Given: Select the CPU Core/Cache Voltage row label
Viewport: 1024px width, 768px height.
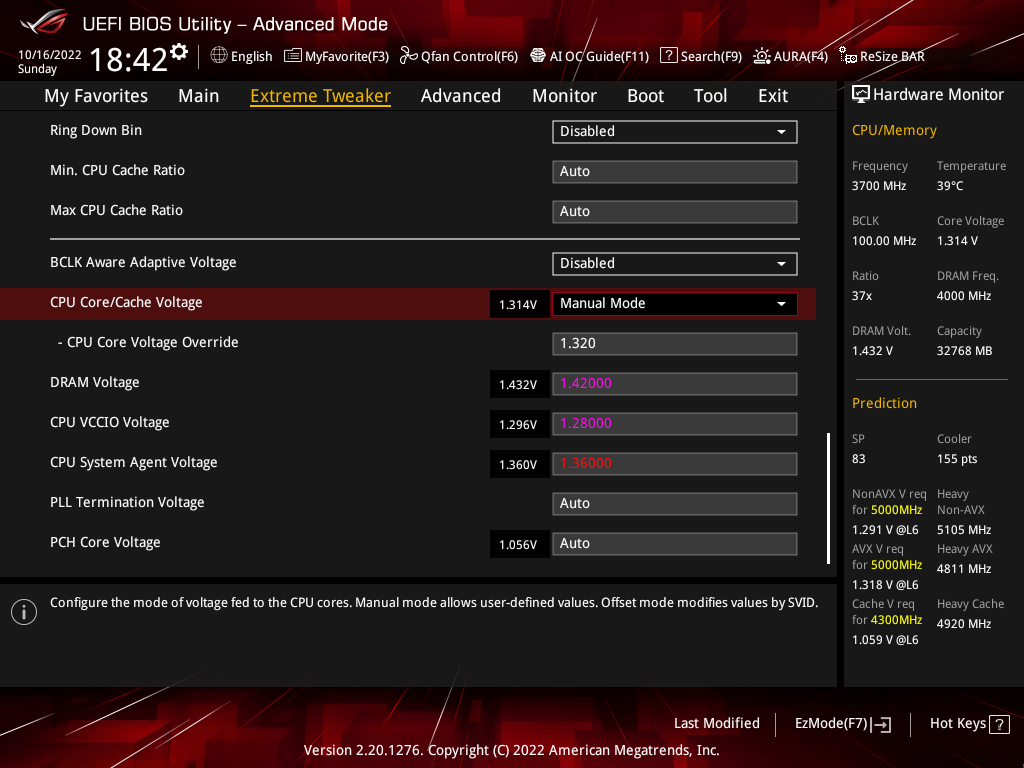Looking at the screenshot, I should (126, 302).
